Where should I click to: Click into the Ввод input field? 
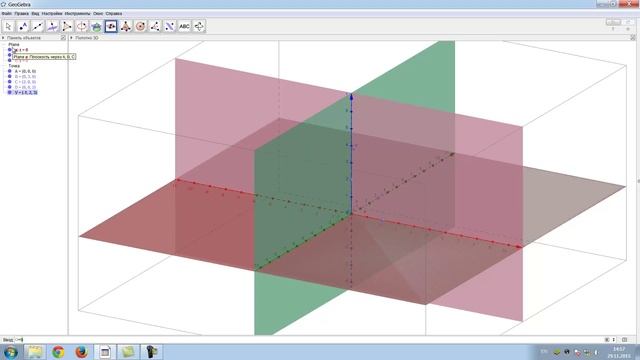308,340
